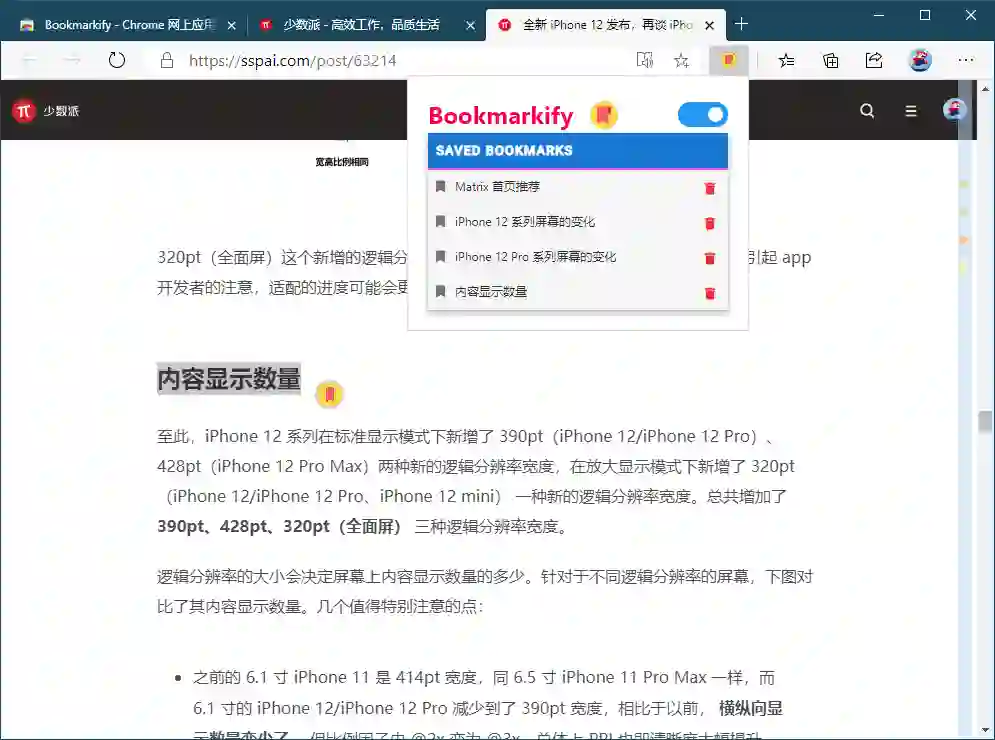Click the image caption 宽高比例相同
995x740 pixels.
coord(342,162)
